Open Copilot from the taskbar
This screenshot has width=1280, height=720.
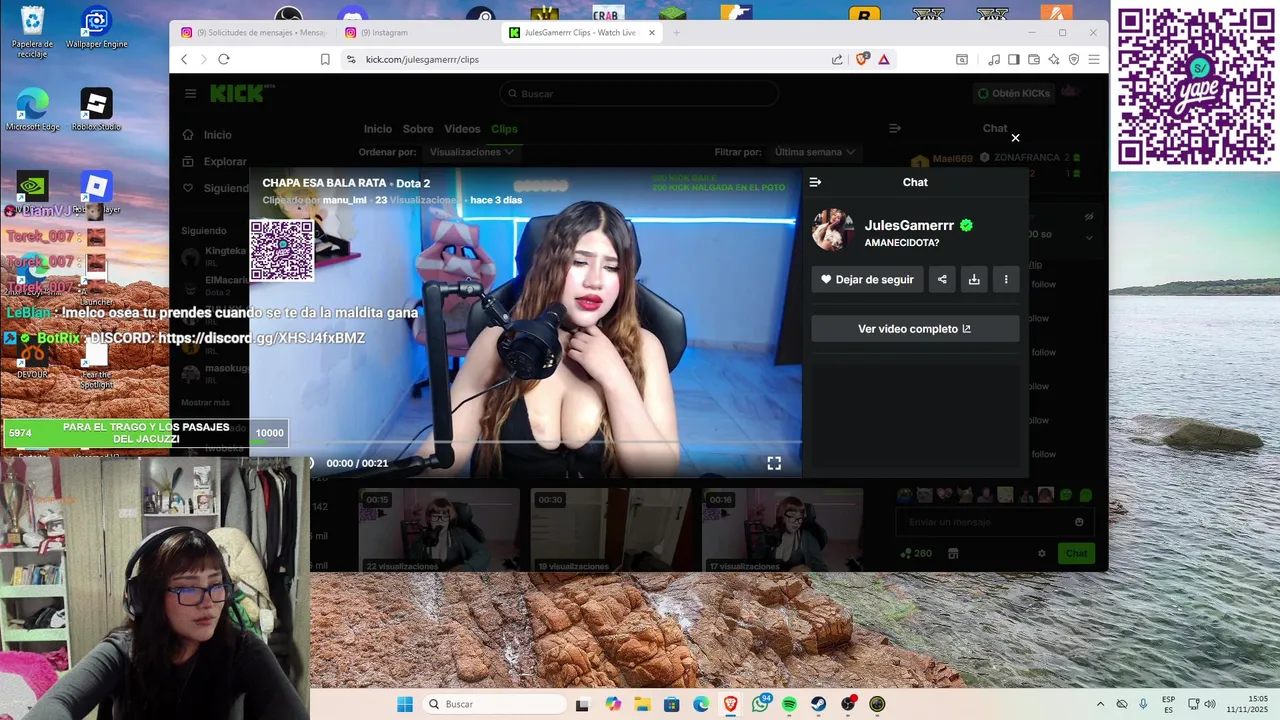[x=613, y=704]
